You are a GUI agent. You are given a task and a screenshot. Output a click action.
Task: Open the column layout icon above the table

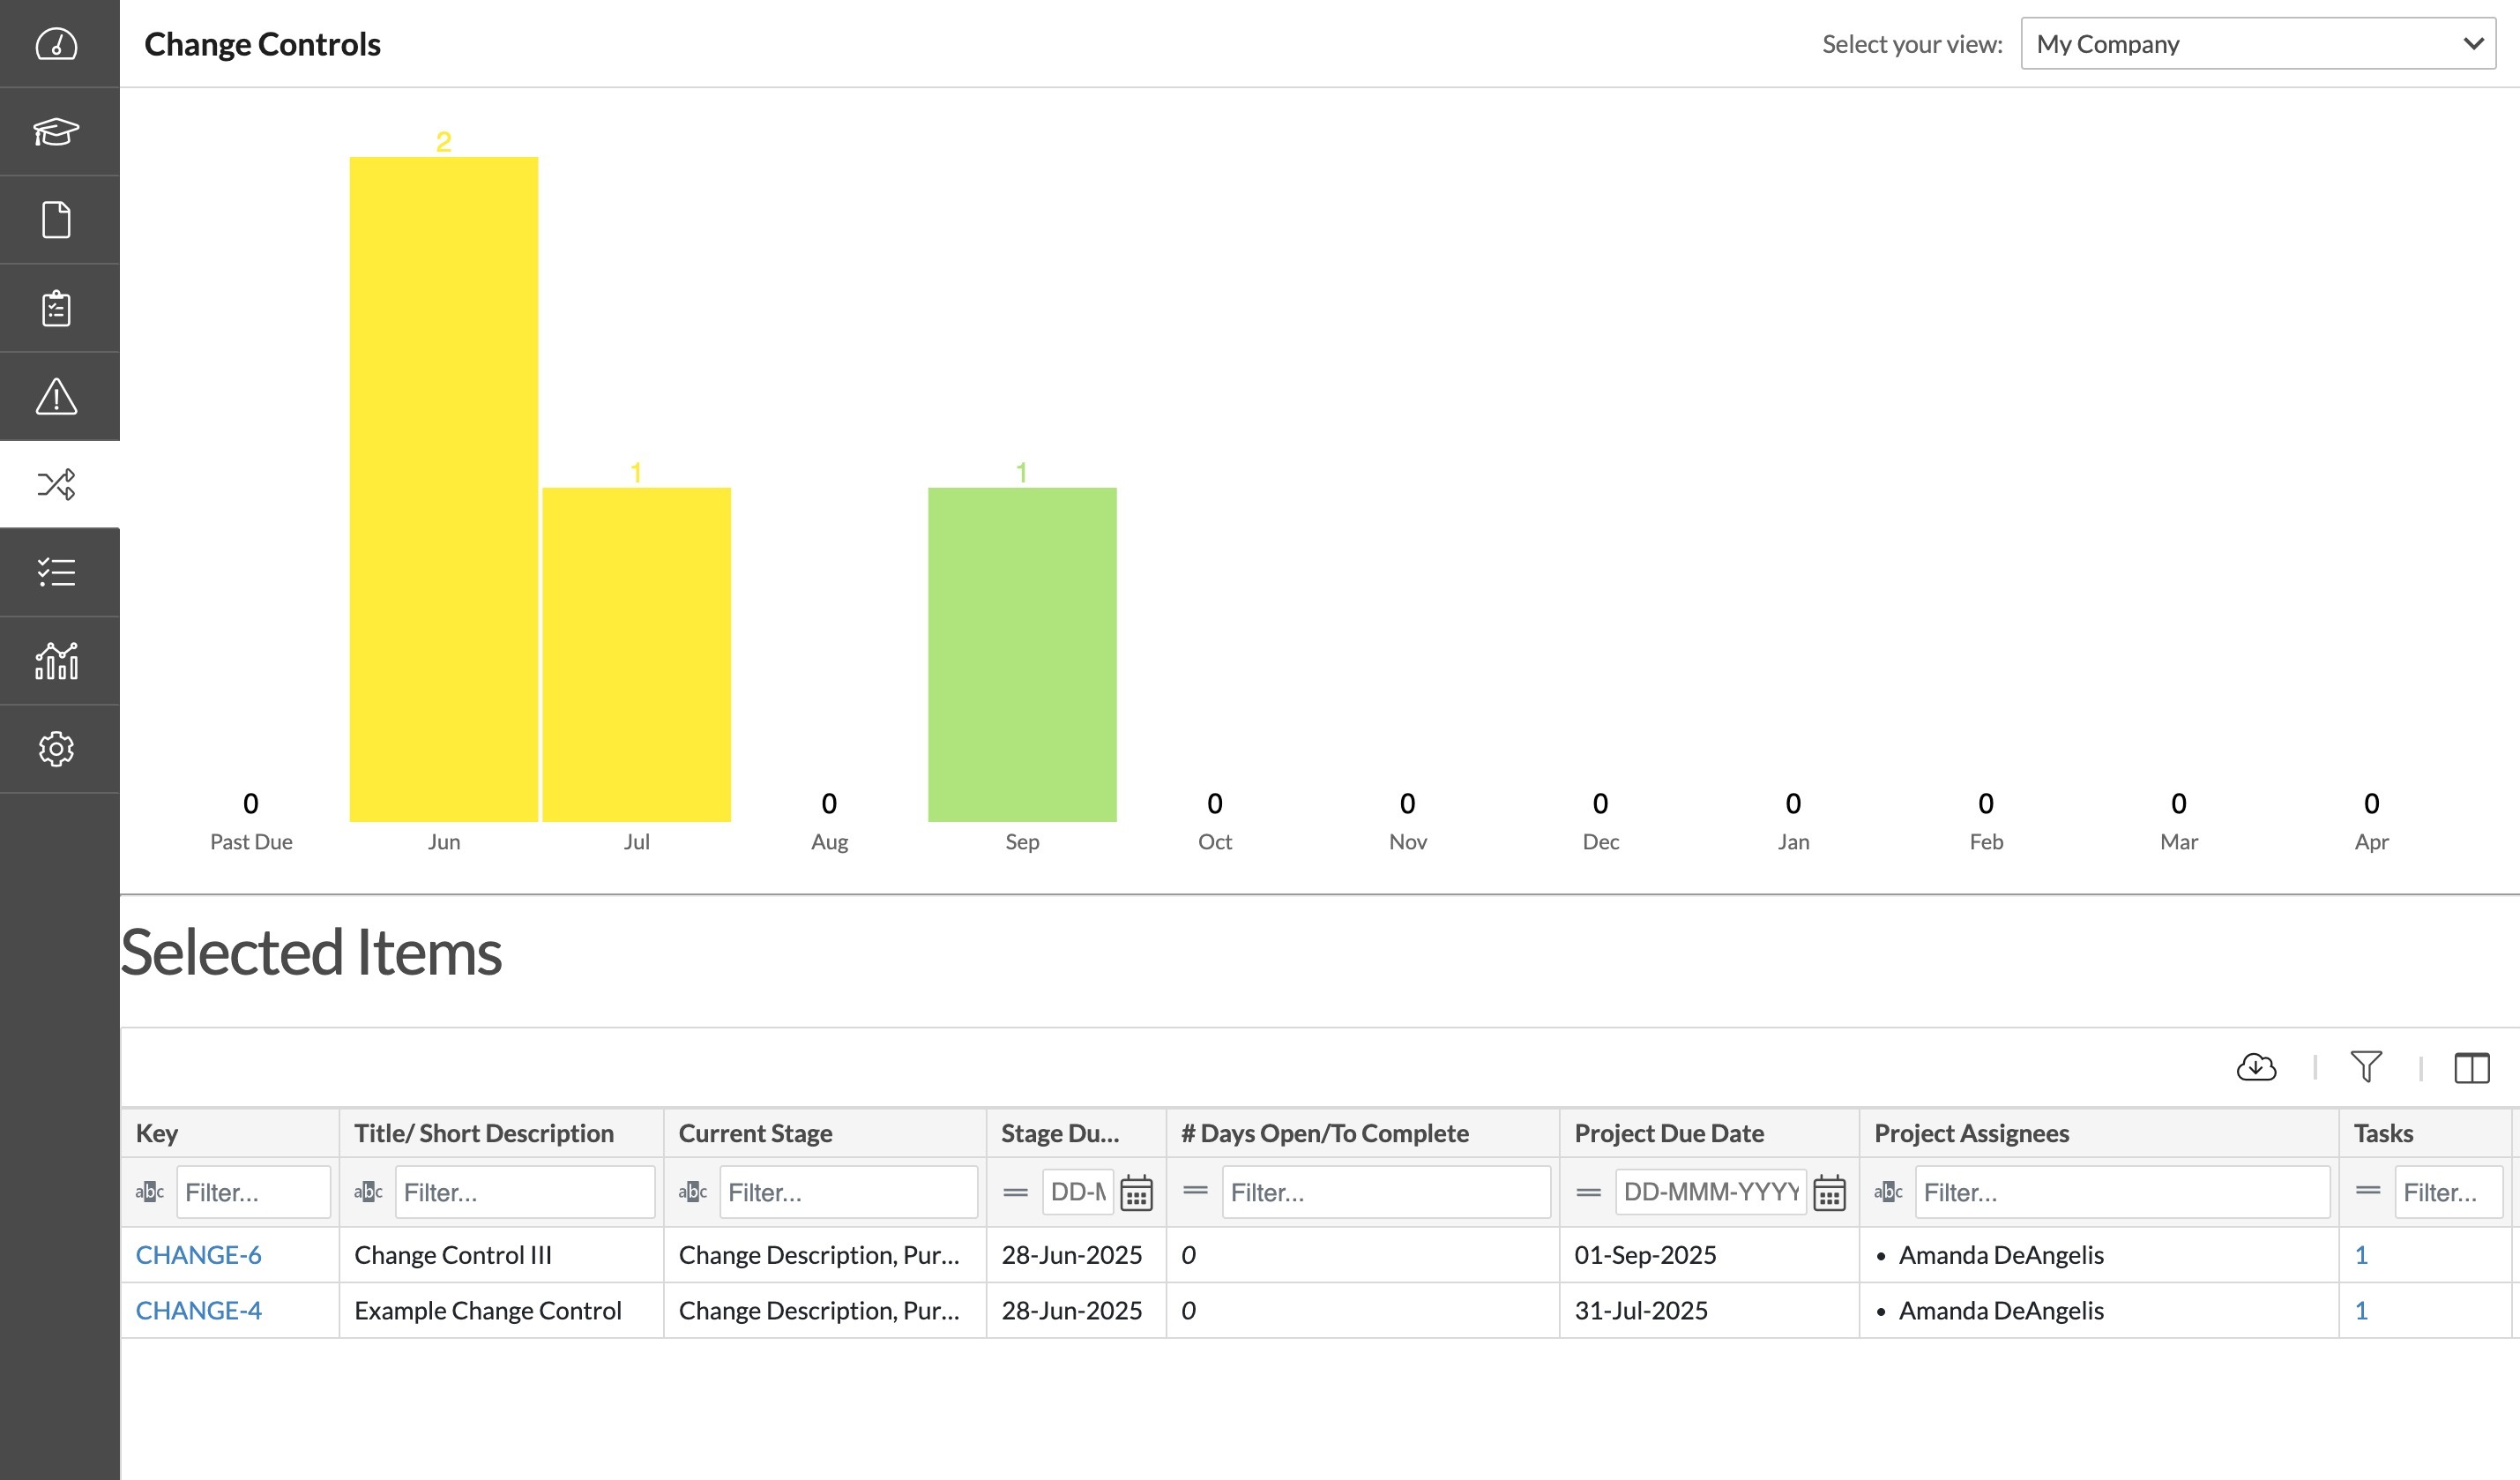2472,1068
